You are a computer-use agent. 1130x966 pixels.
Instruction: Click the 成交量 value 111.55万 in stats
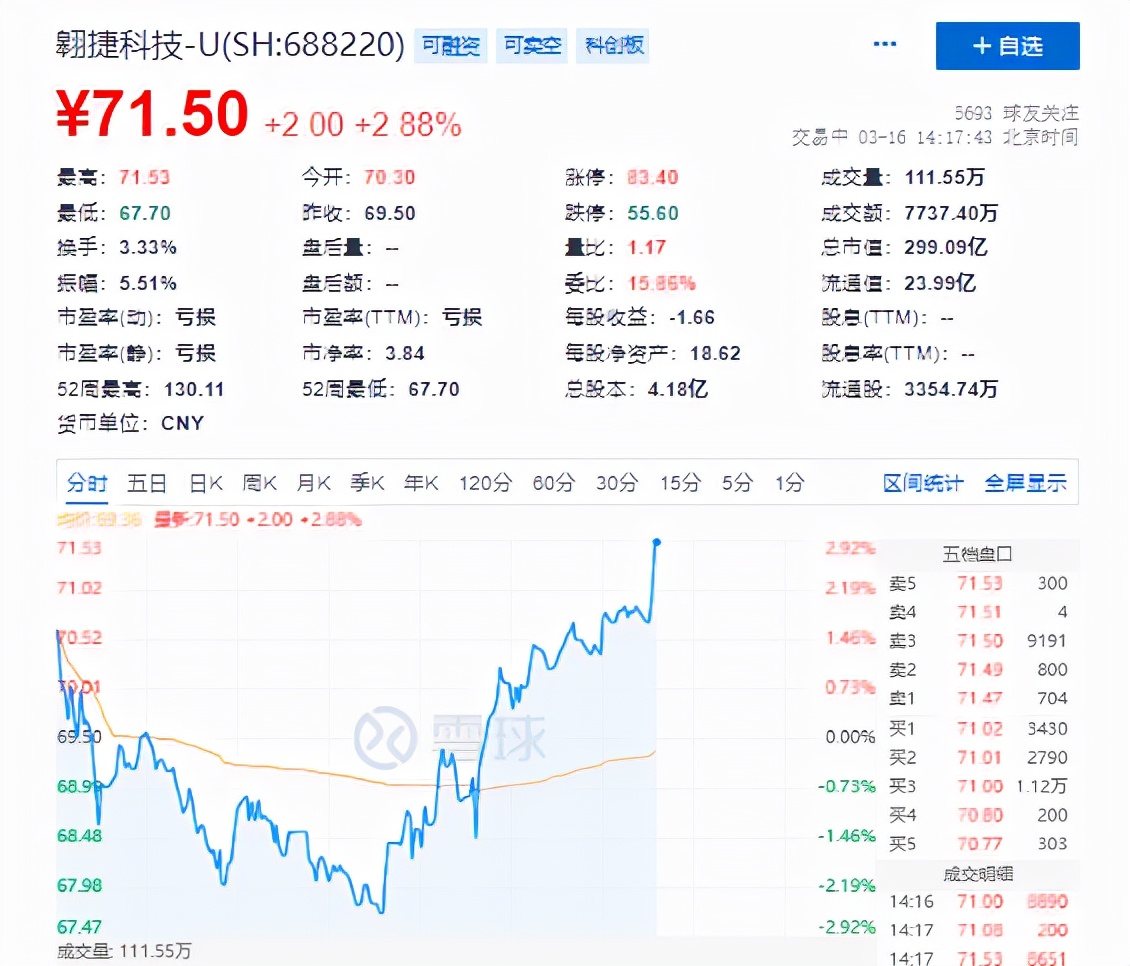[945, 177]
